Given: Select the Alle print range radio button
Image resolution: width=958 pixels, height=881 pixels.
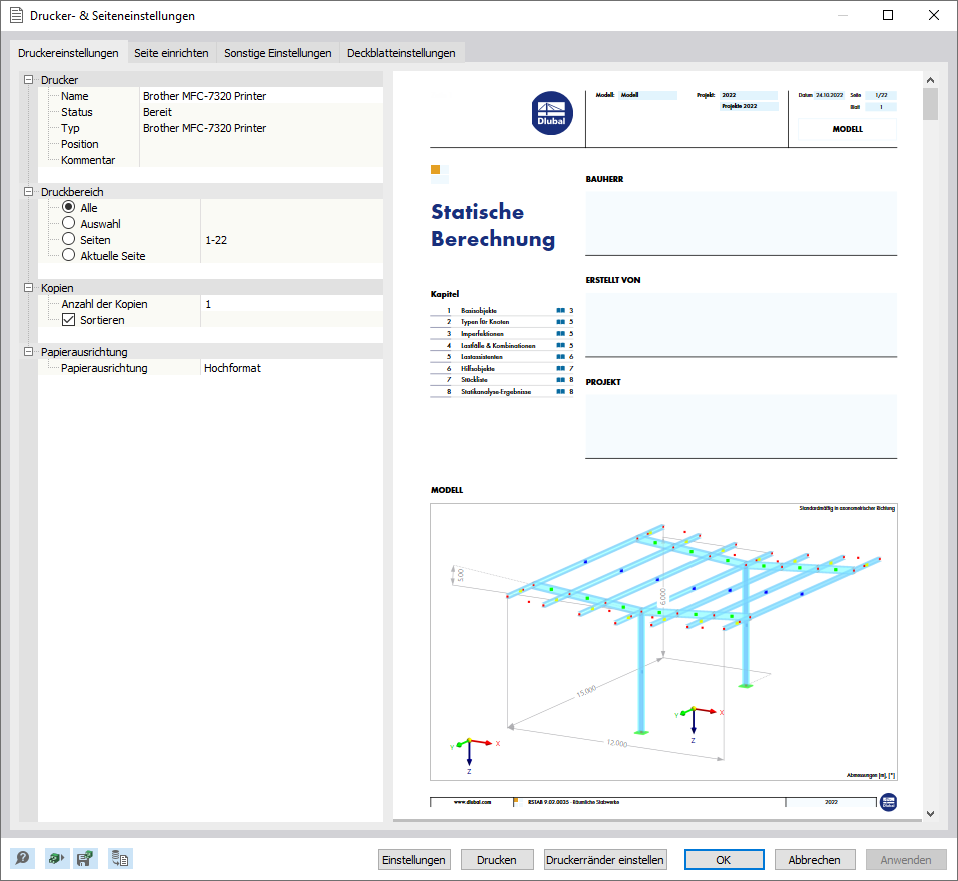Looking at the screenshot, I should 68,207.
